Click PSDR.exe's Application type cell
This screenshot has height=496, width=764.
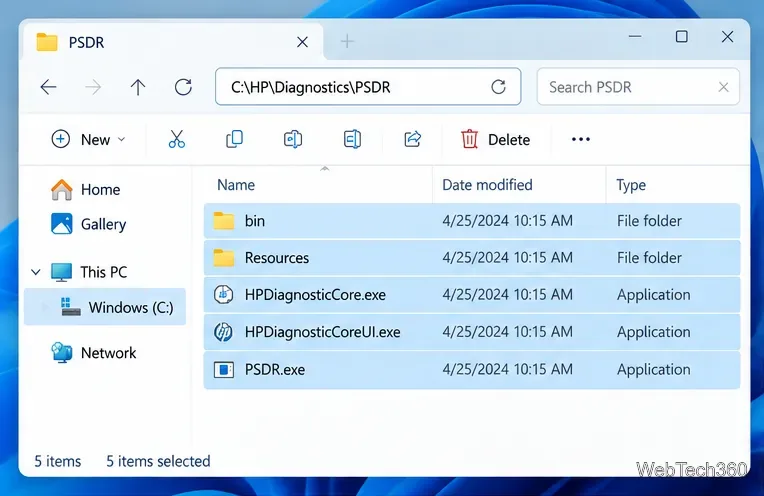(x=653, y=369)
